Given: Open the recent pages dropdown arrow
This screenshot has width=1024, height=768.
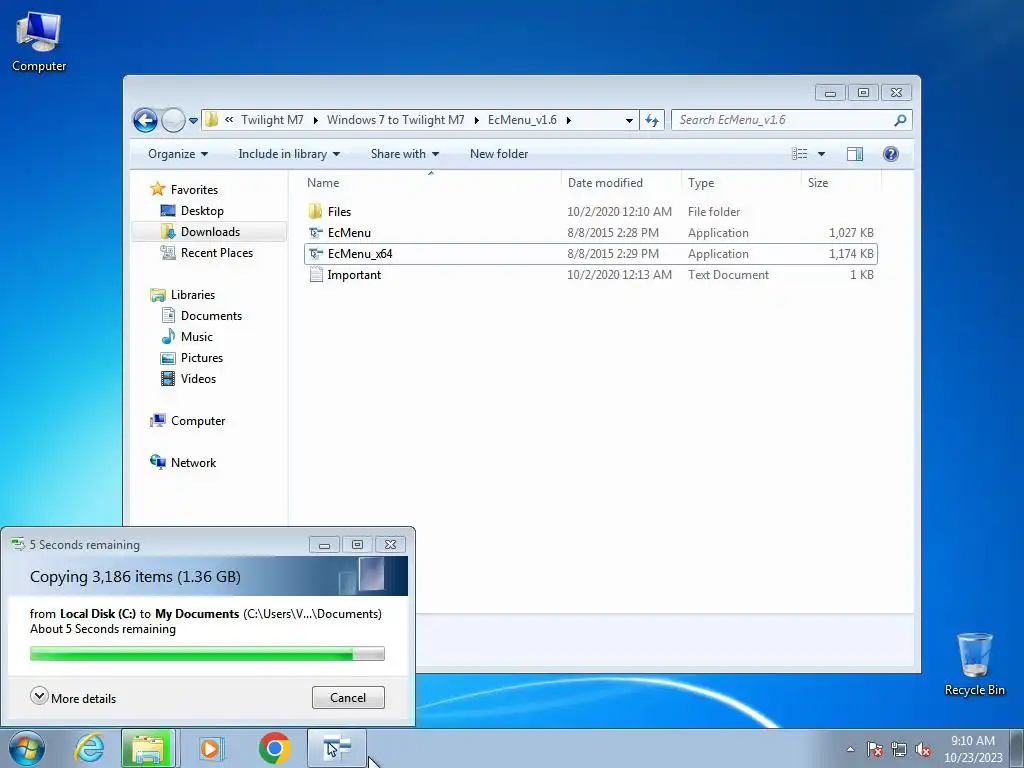Looking at the screenshot, I should click(x=193, y=121).
